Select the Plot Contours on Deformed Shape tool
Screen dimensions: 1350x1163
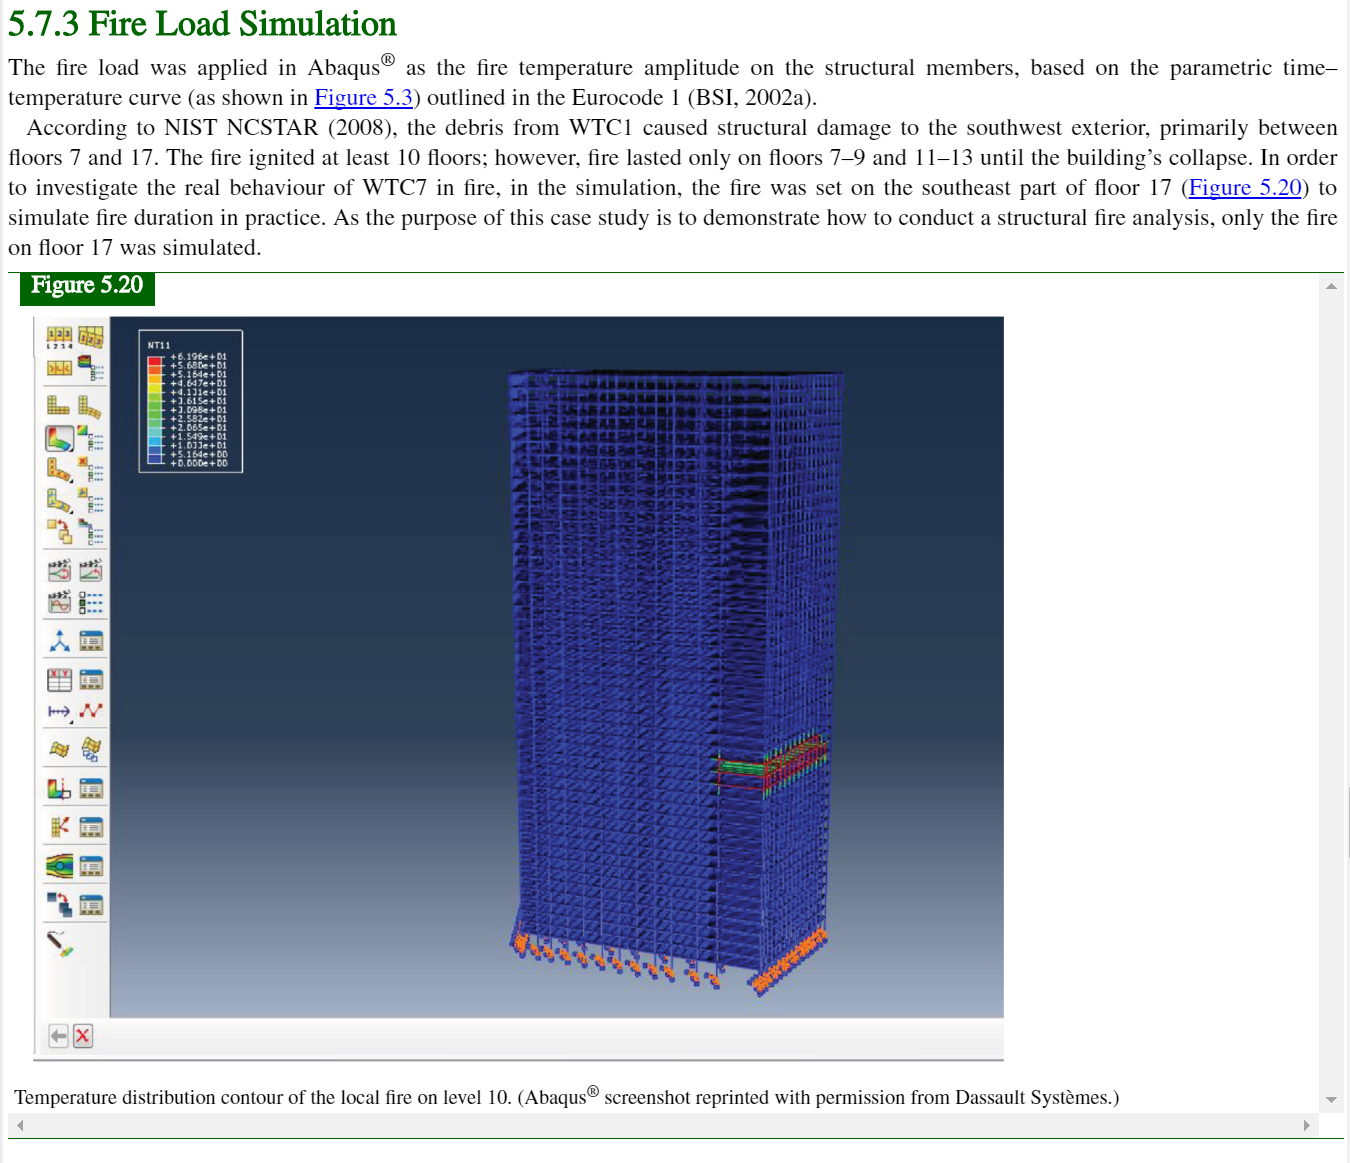59,438
